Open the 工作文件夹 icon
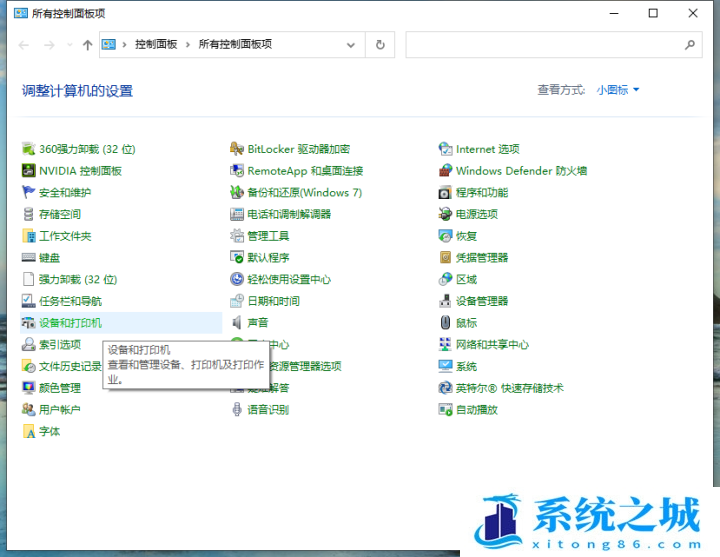This screenshot has height=557, width=720. 28,236
